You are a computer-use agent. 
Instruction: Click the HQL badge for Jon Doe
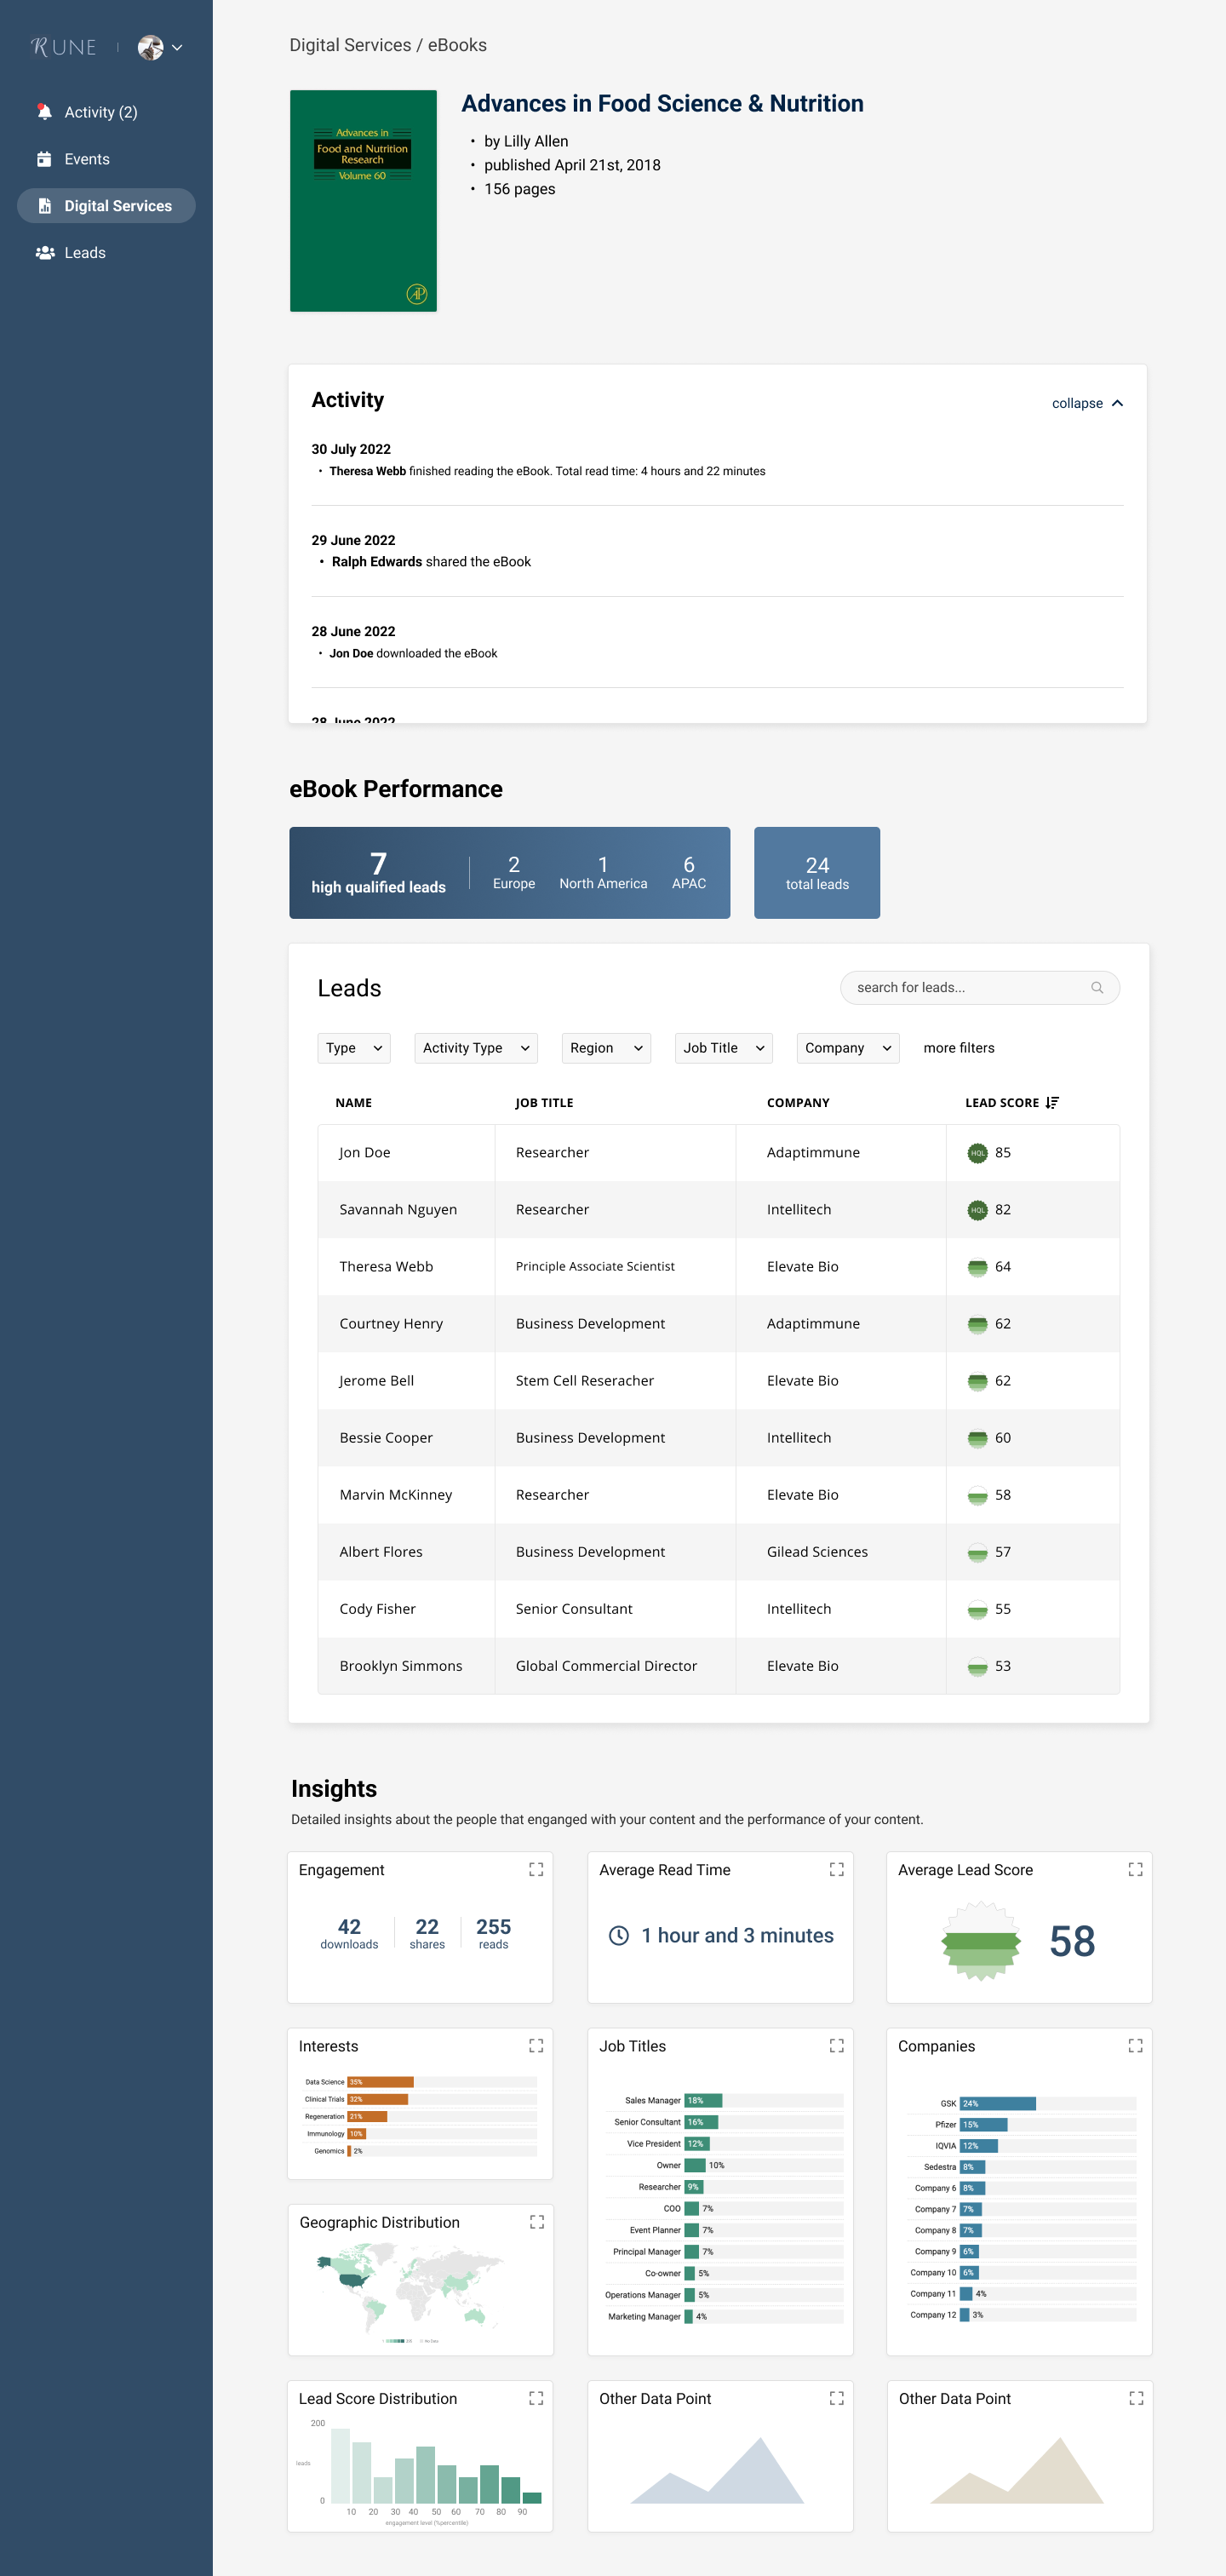coord(978,1153)
